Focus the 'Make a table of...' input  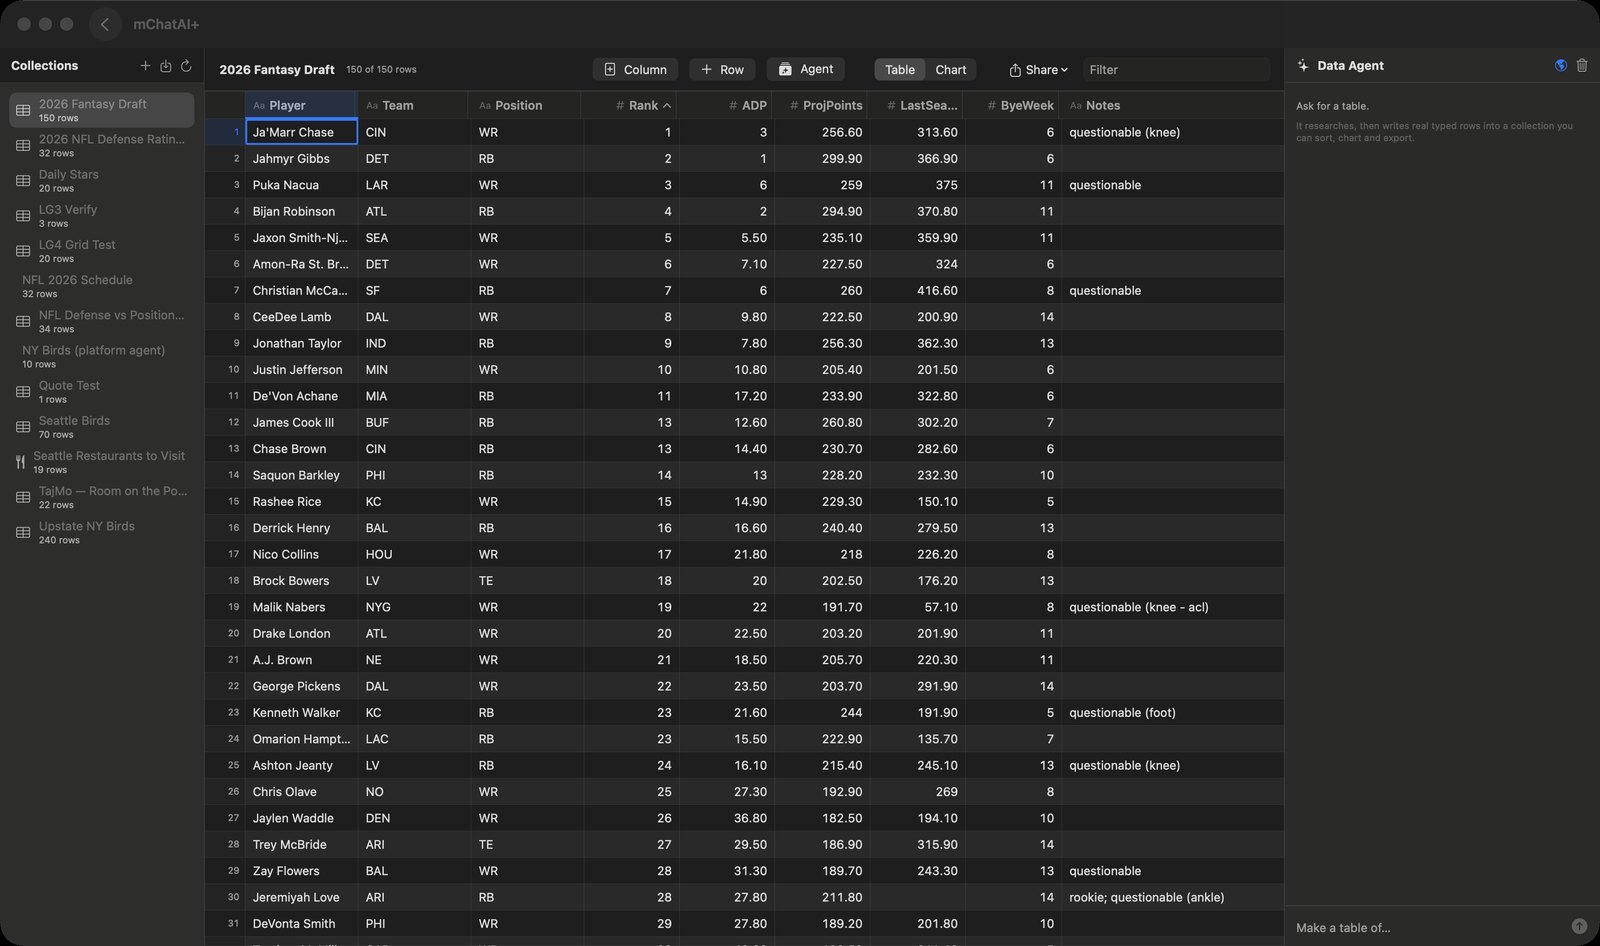coord(1429,927)
